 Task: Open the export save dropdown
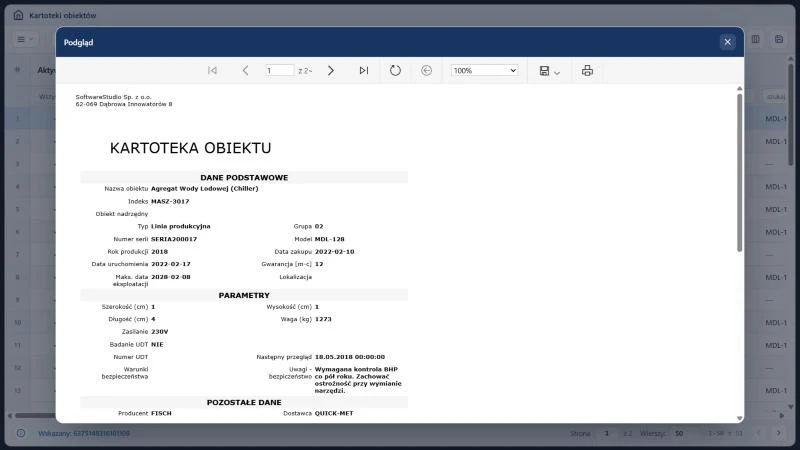click(549, 71)
